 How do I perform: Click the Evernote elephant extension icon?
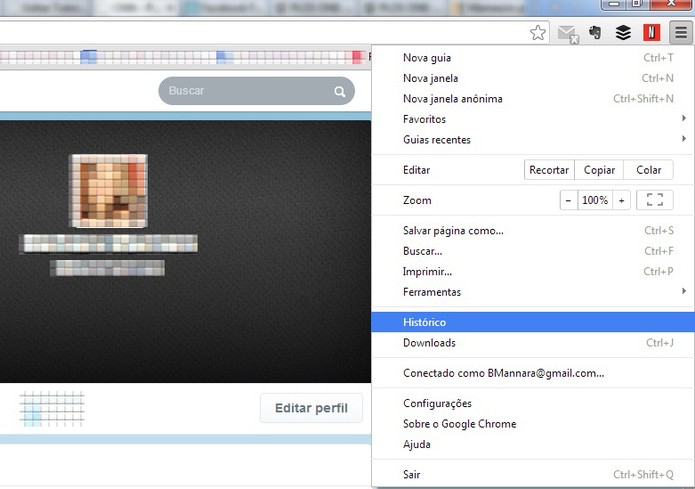[x=595, y=32]
